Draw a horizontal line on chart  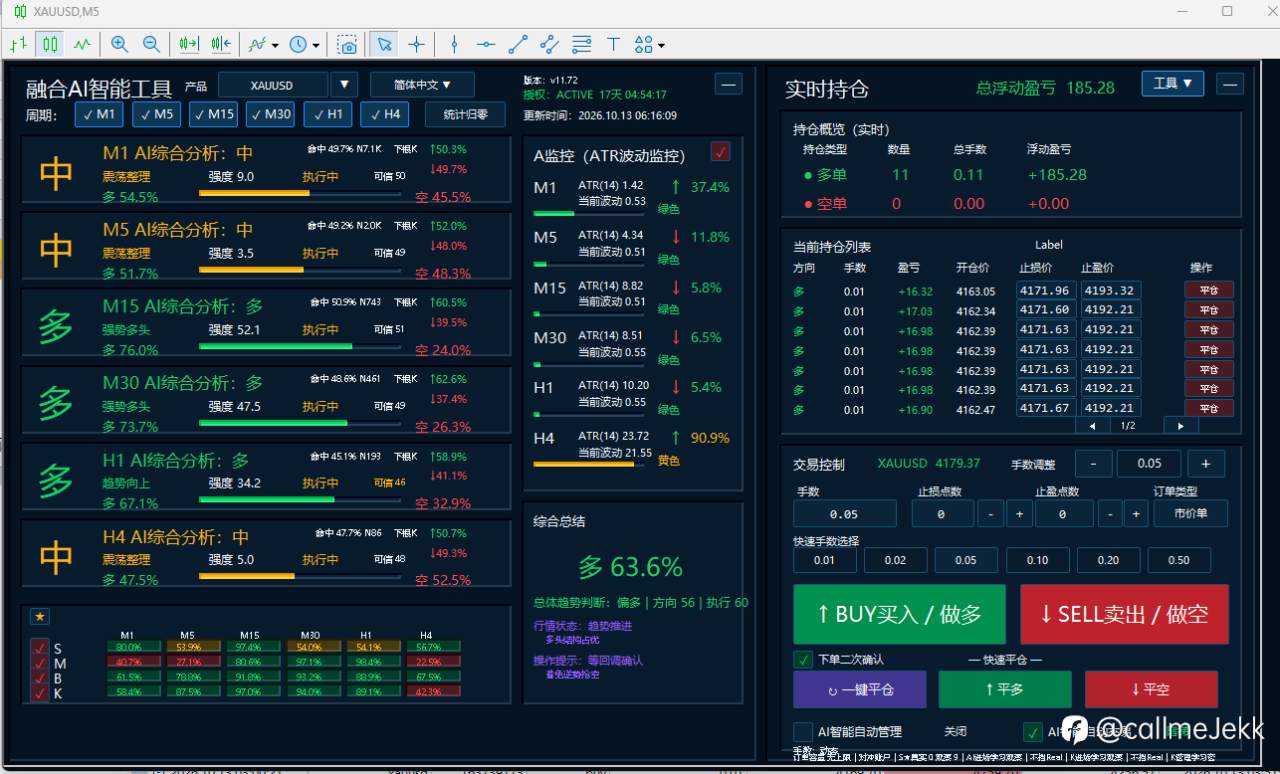click(x=486, y=44)
